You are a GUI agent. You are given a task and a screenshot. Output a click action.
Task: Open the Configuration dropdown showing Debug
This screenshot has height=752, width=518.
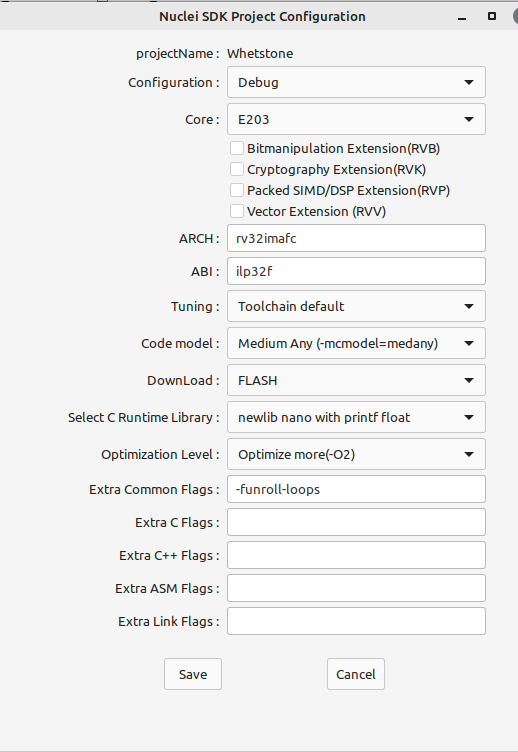pyautogui.click(x=356, y=82)
